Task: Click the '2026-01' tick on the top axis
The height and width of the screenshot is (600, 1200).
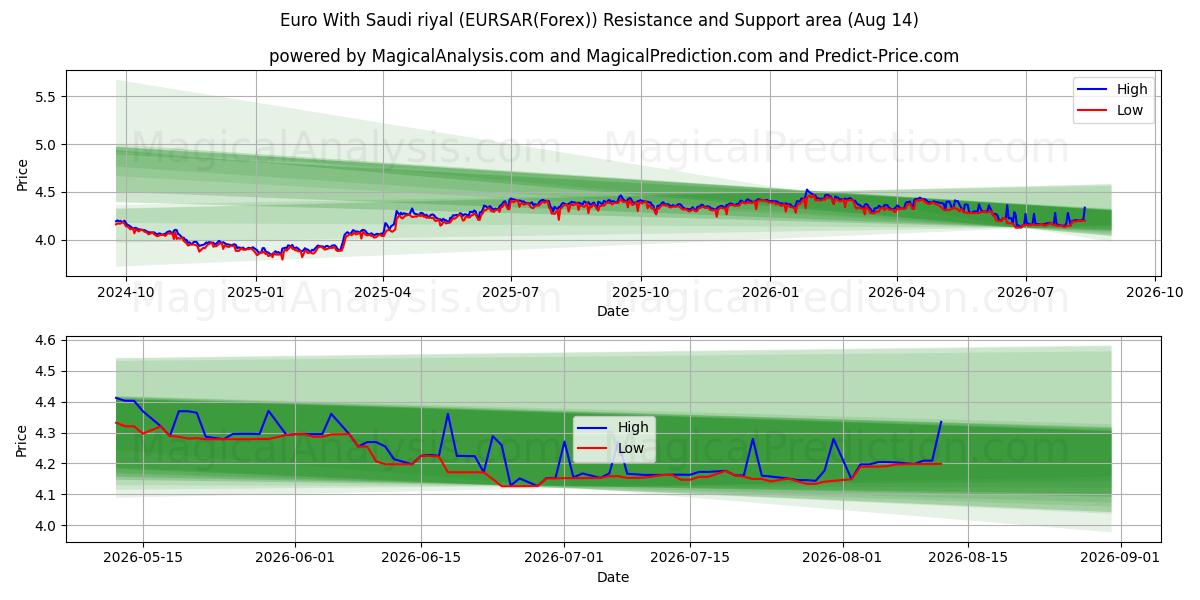Action: pyautogui.click(x=770, y=291)
